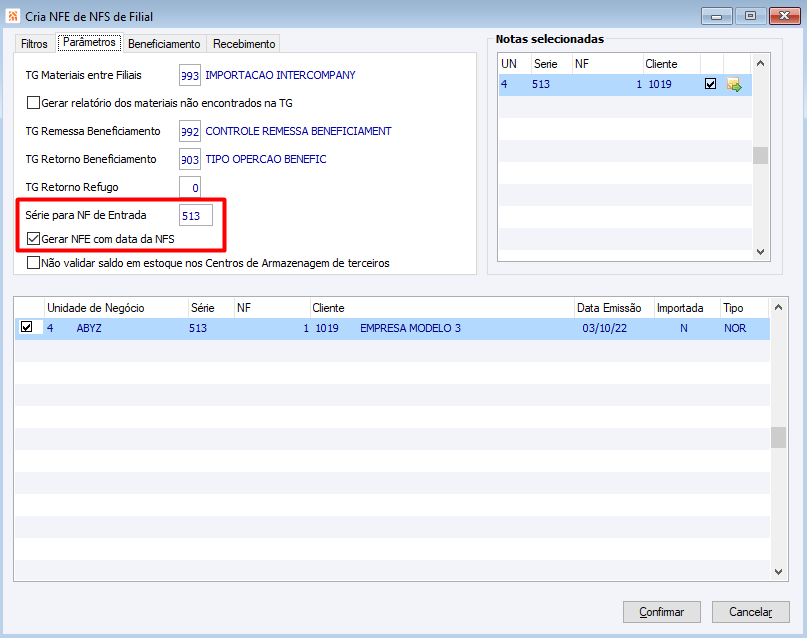This screenshot has width=807, height=638.
Task: Toggle checkbox in Notas selecionadas row 513
Action: (710, 84)
